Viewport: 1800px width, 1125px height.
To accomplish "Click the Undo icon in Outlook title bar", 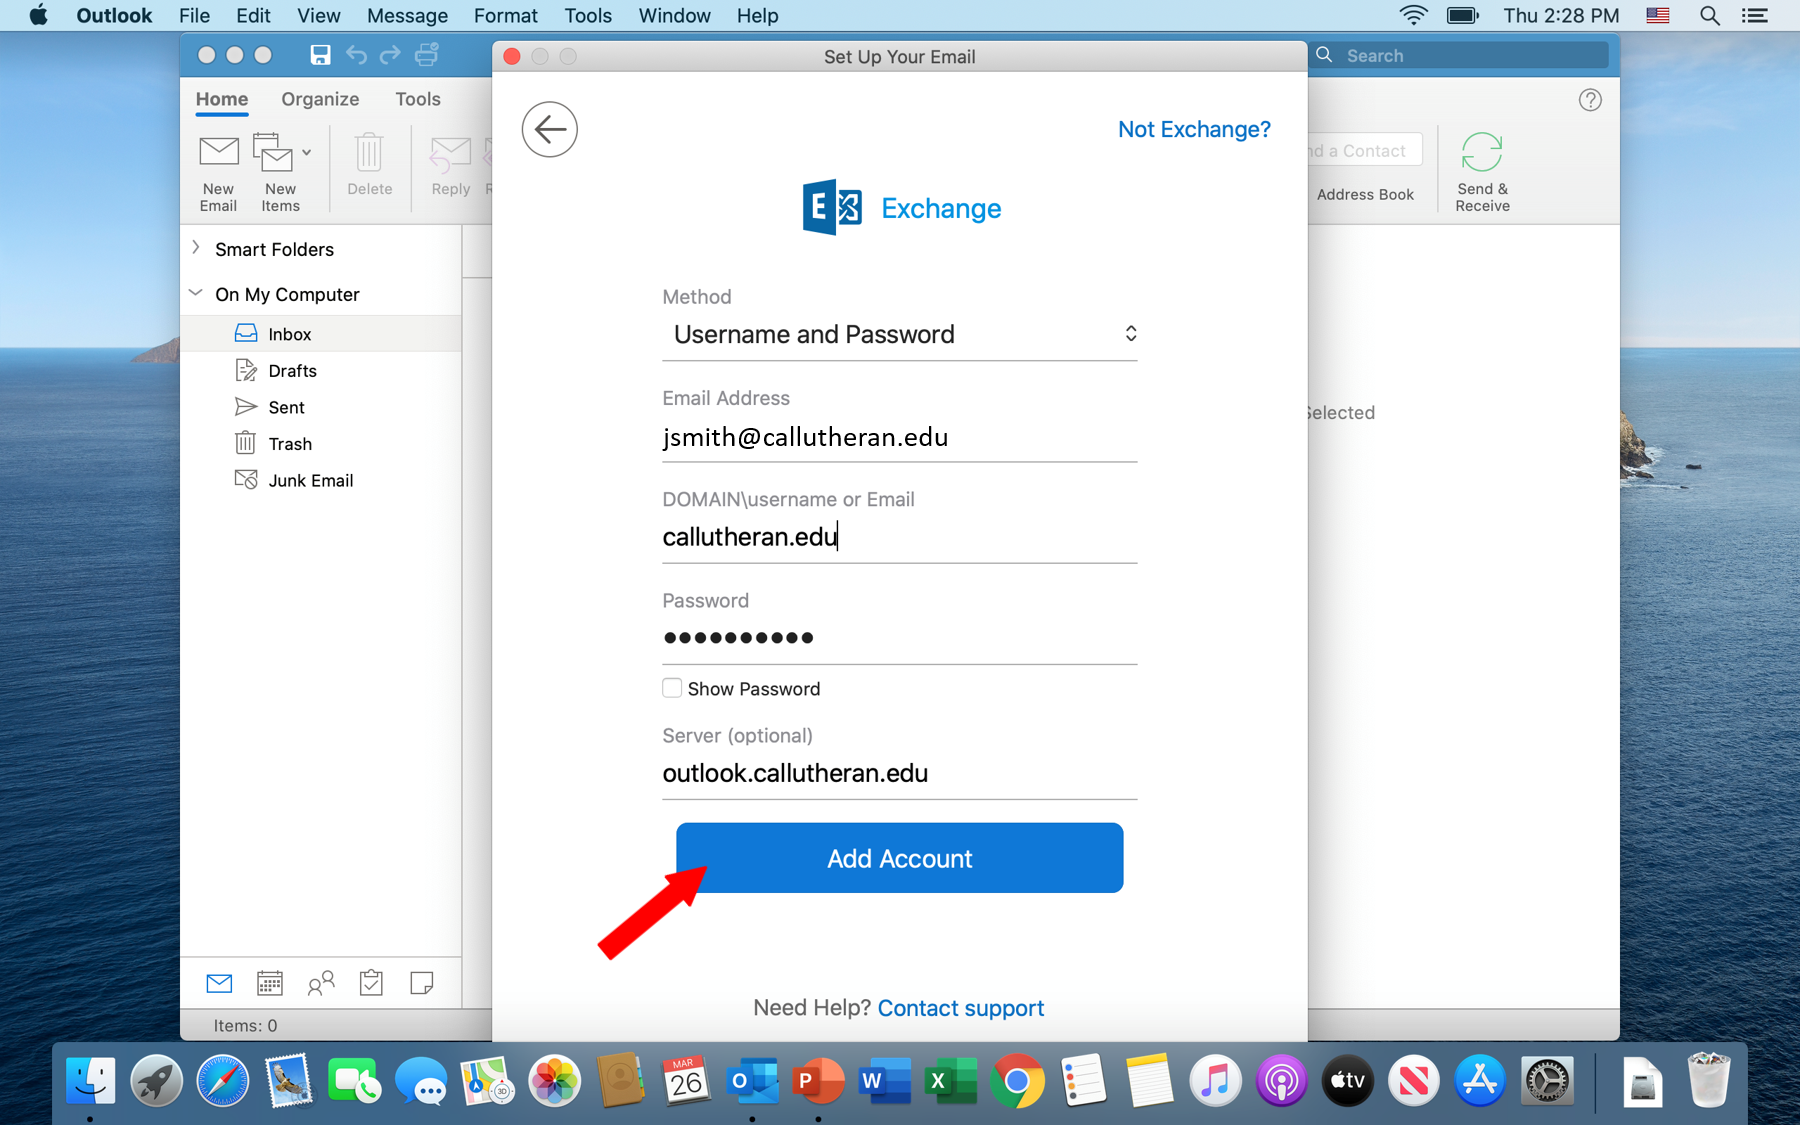I will 356,55.
